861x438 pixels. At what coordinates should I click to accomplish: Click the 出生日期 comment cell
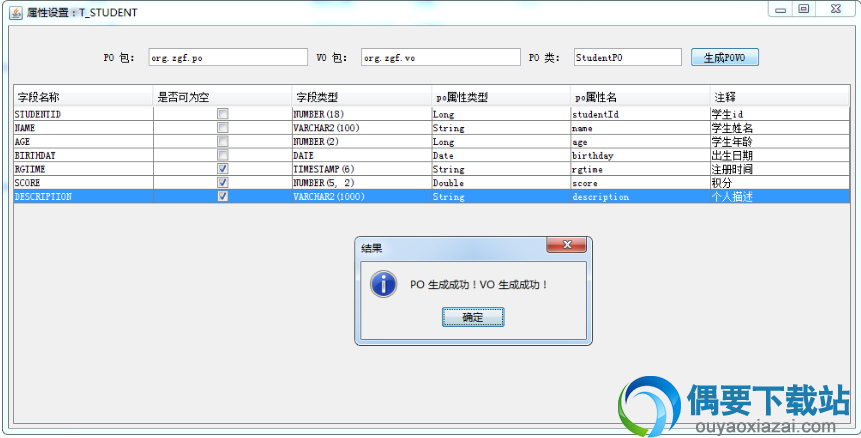(x=780, y=155)
